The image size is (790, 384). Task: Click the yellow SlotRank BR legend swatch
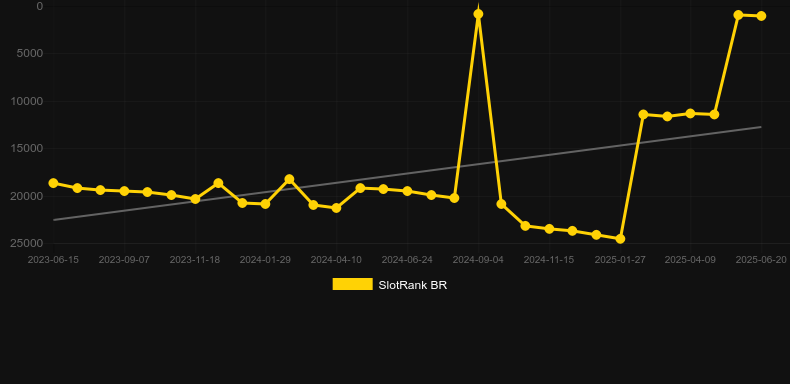[x=353, y=284]
